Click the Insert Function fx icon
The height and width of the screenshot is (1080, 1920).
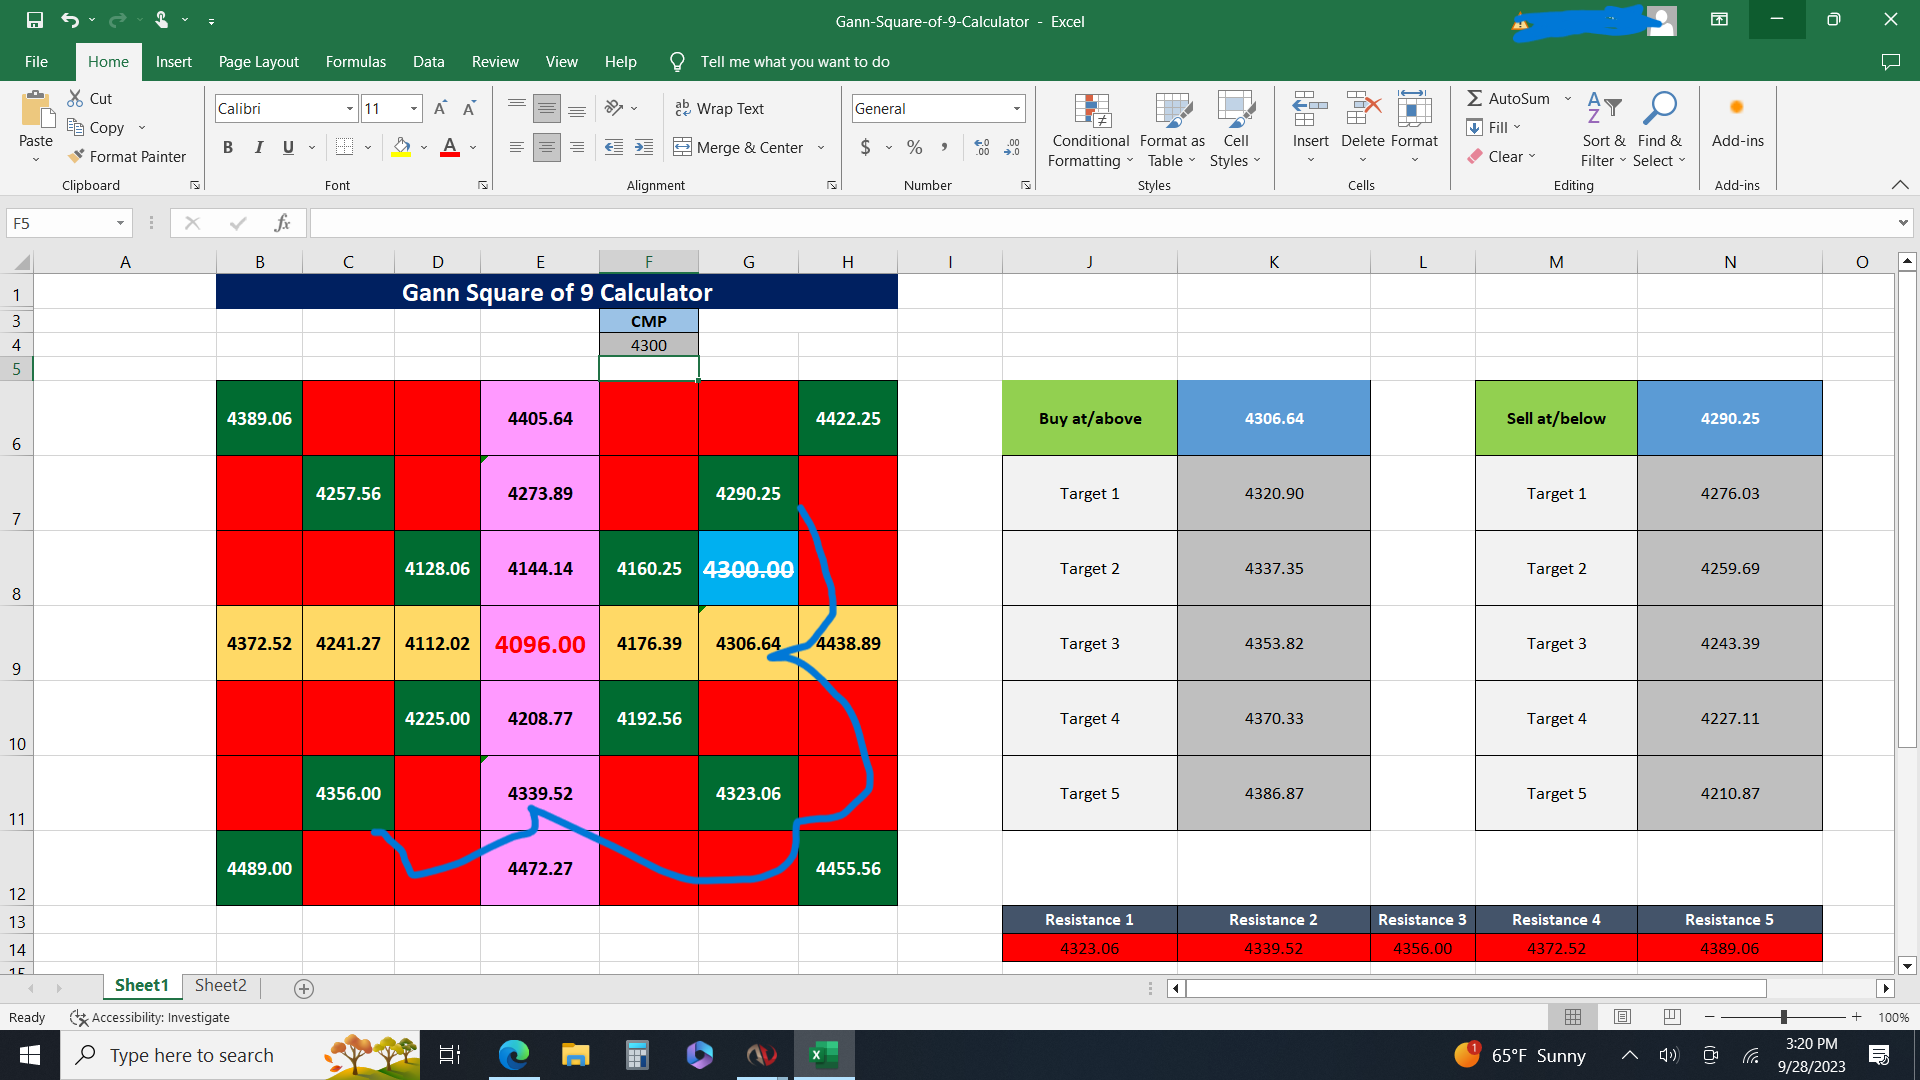click(283, 223)
